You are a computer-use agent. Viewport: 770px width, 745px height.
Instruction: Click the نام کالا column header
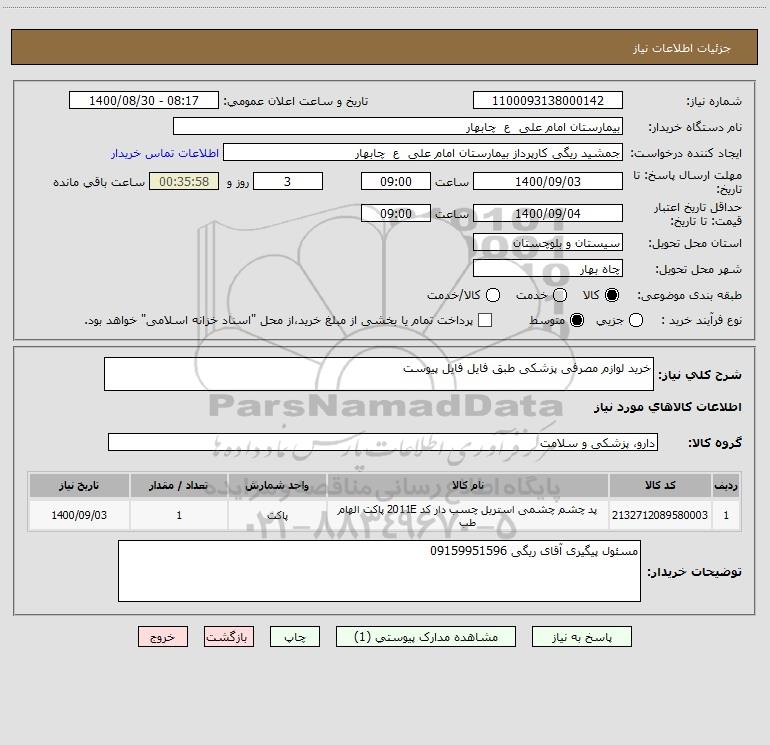pyautogui.click(x=468, y=485)
